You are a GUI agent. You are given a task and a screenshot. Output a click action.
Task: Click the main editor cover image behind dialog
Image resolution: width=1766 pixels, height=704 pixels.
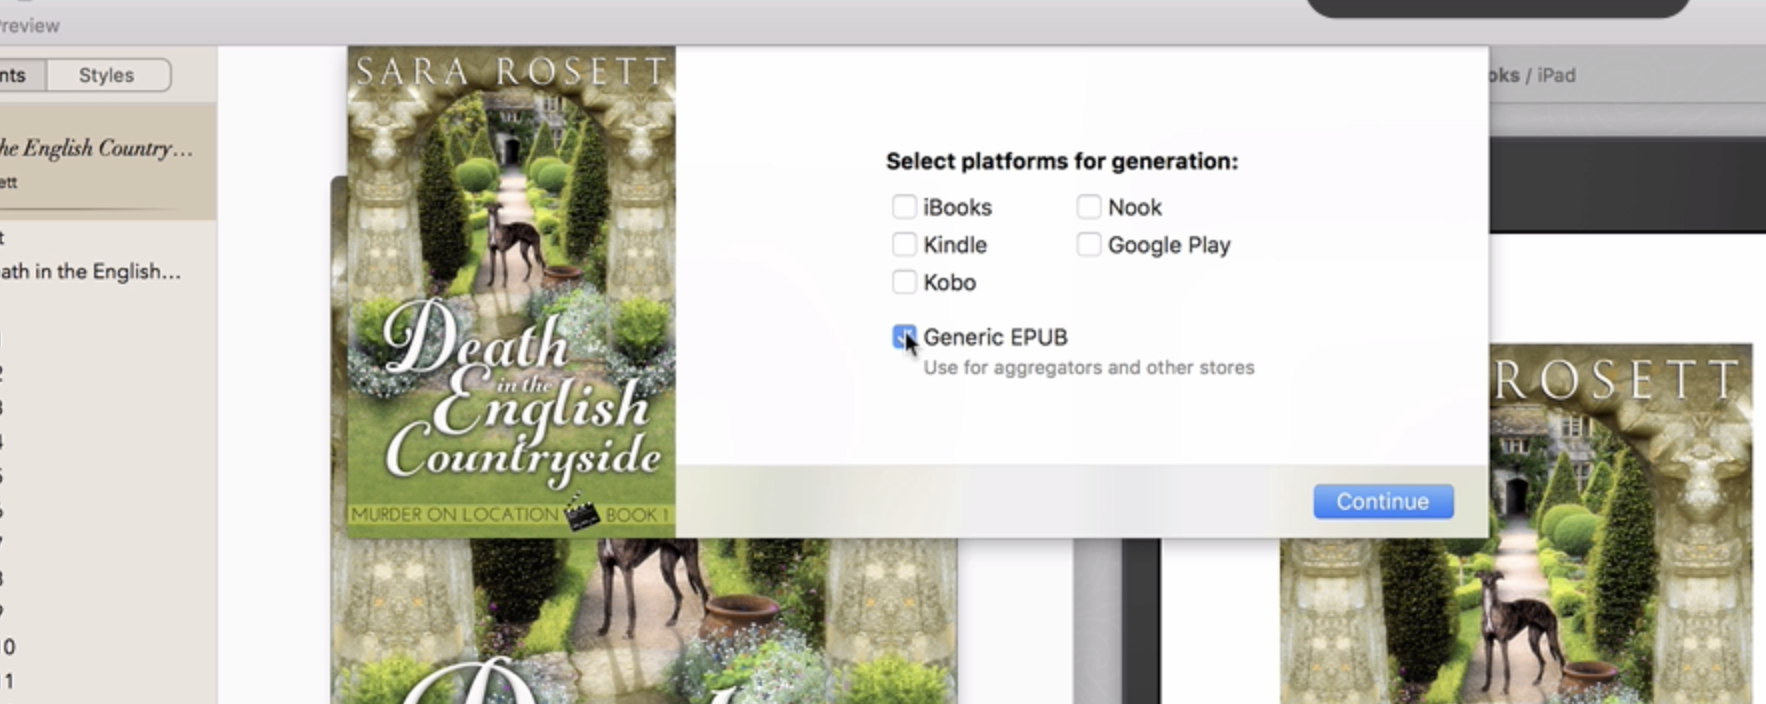coord(644,620)
